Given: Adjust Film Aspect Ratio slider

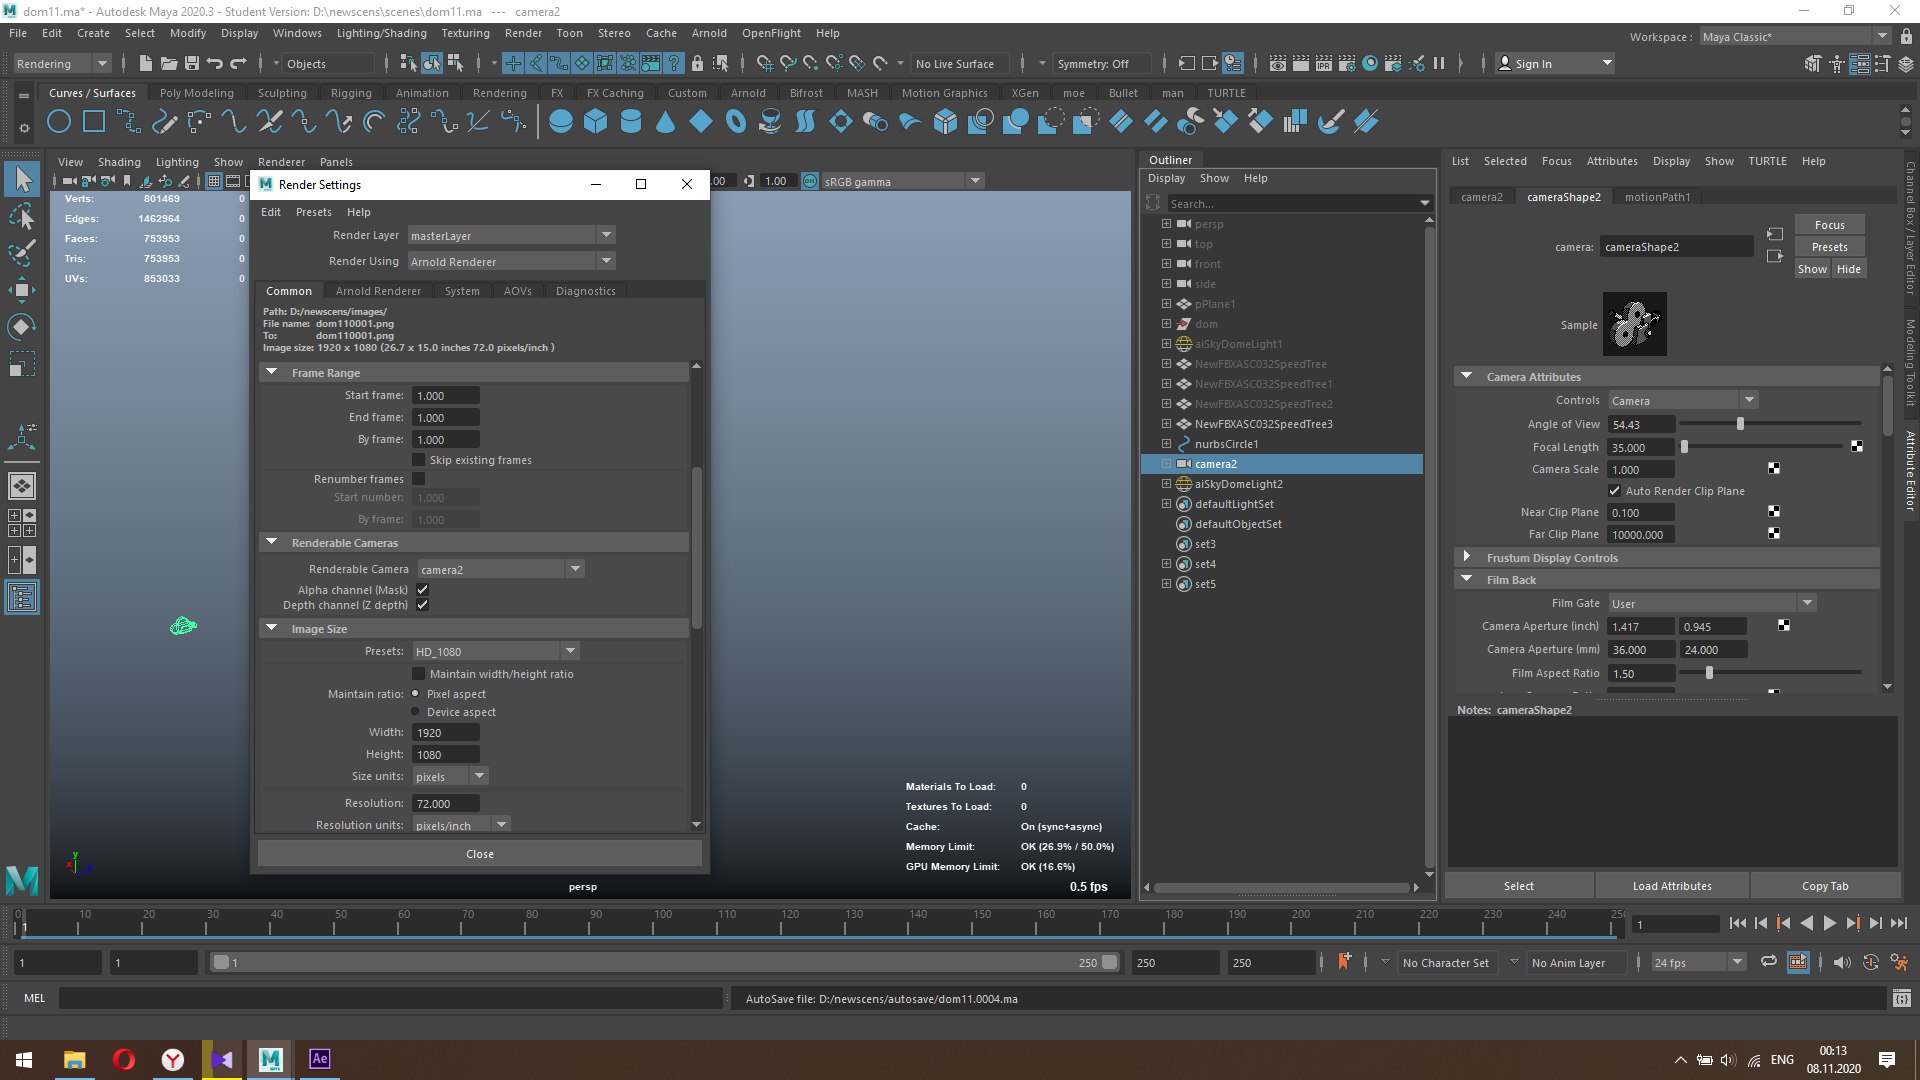Looking at the screenshot, I should pos(1709,673).
